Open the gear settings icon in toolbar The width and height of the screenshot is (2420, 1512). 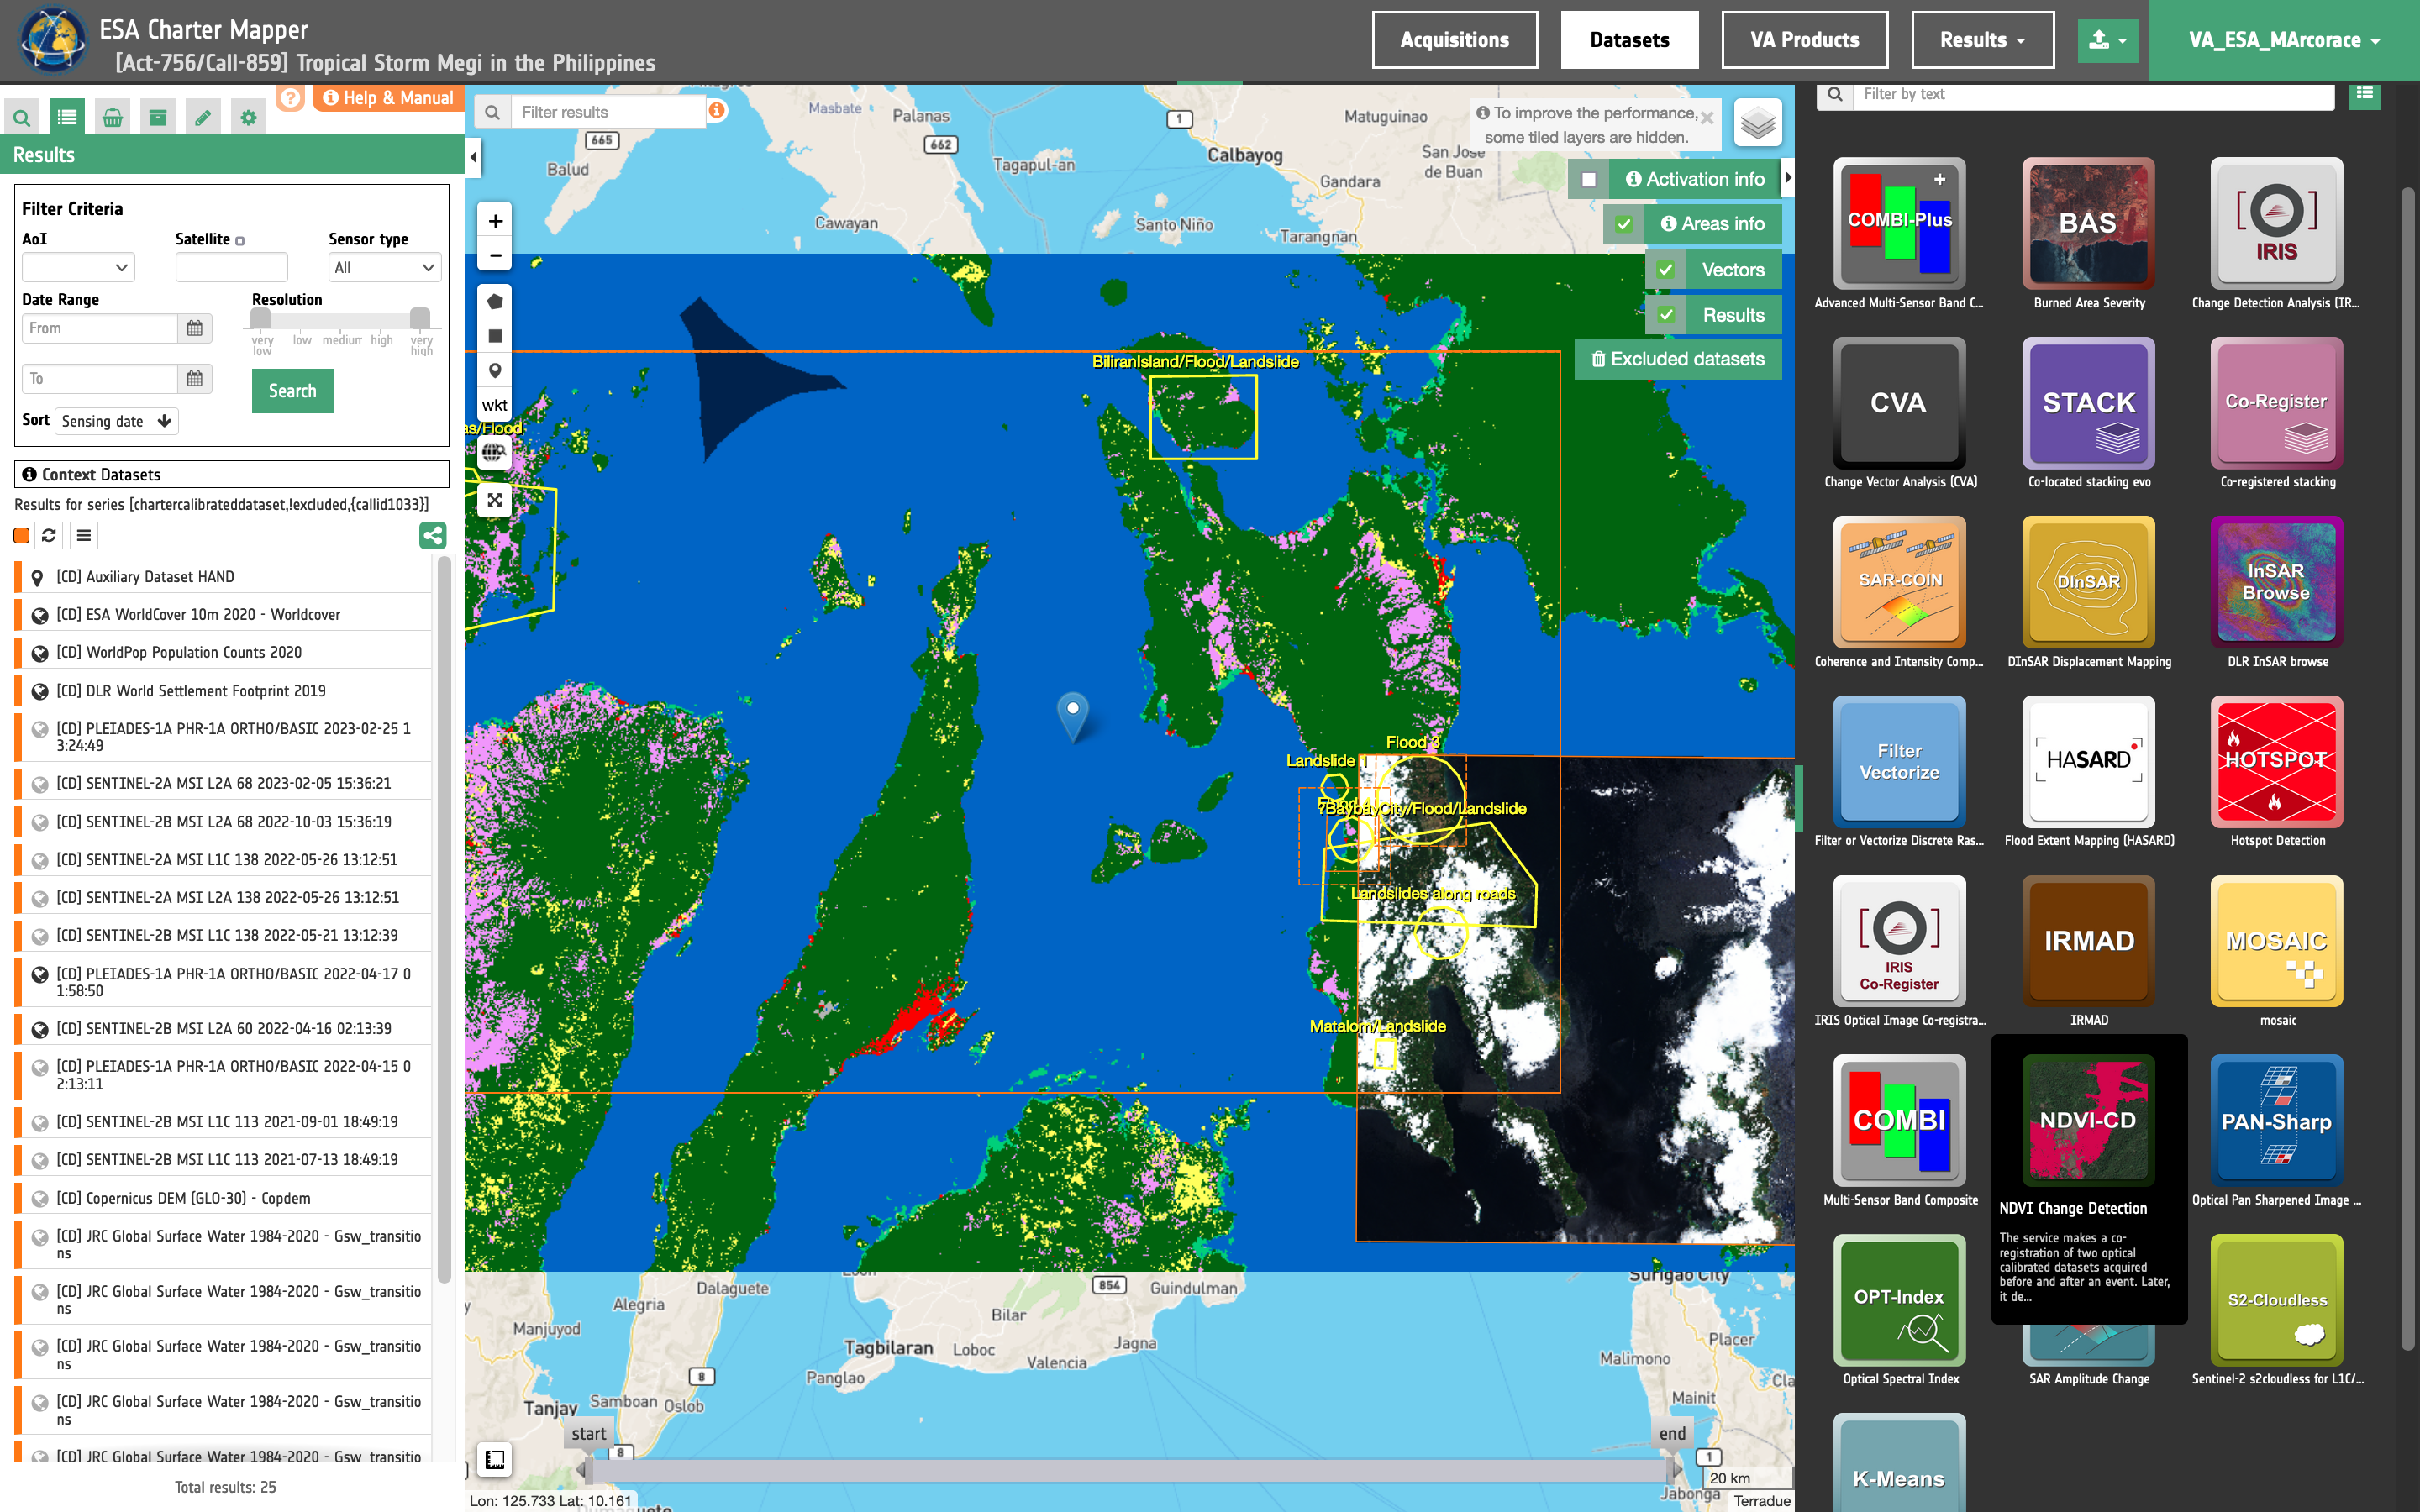(x=248, y=118)
